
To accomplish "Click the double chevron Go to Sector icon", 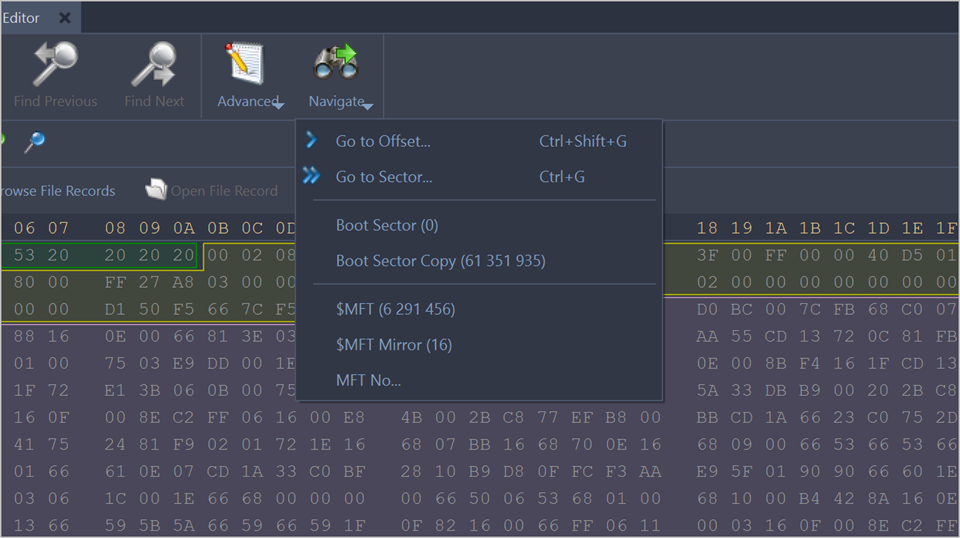I will click(312, 177).
